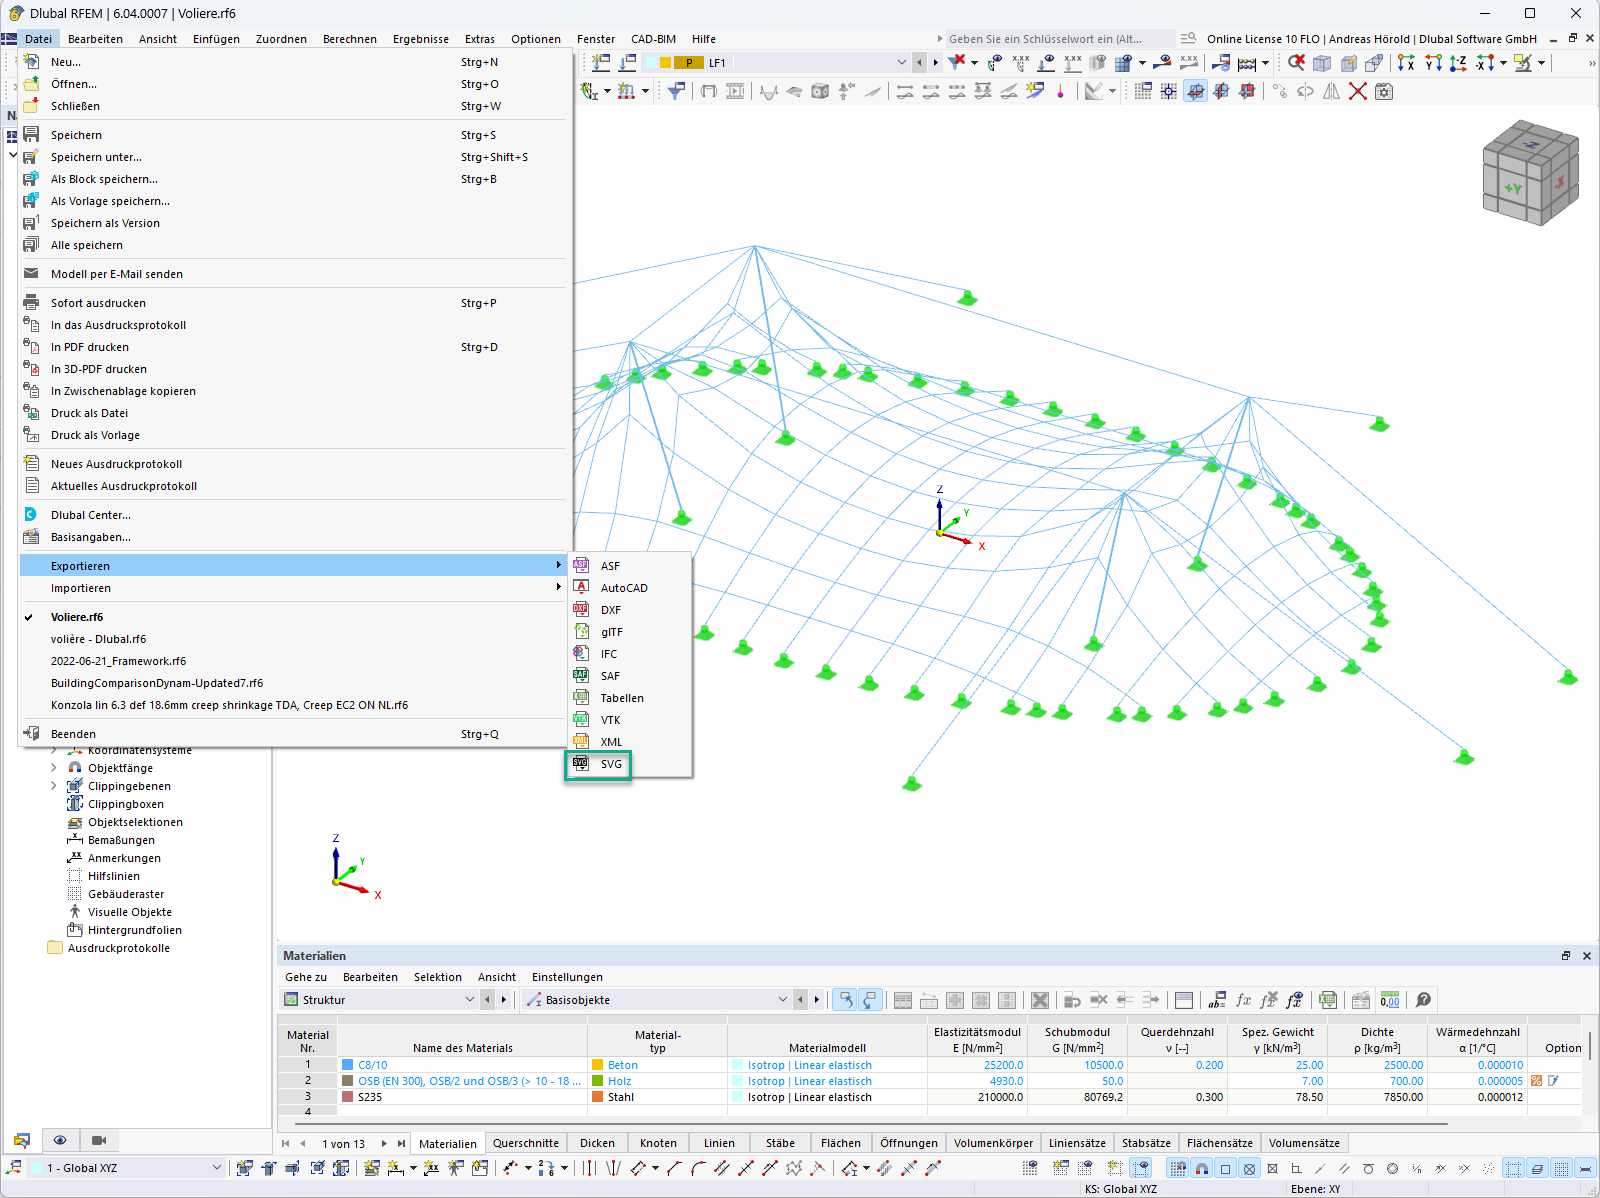The width and height of the screenshot is (1600, 1198).
Task: Choose IFC in the export submenu
Action: [609, 654]
